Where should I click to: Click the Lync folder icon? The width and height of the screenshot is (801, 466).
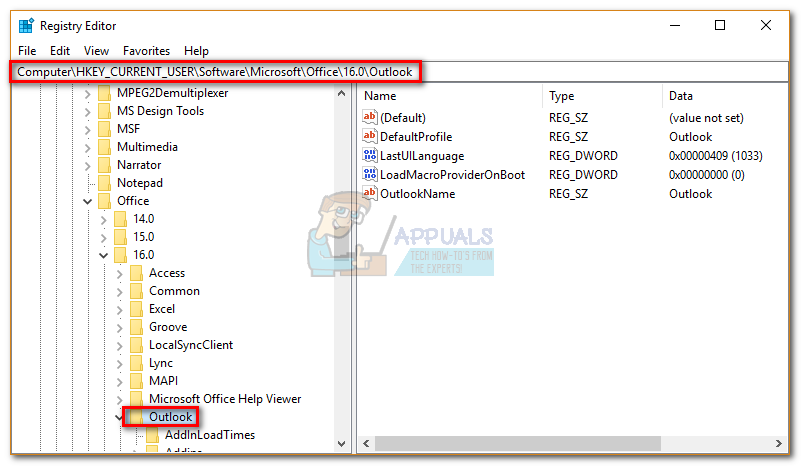coord(136,363)
